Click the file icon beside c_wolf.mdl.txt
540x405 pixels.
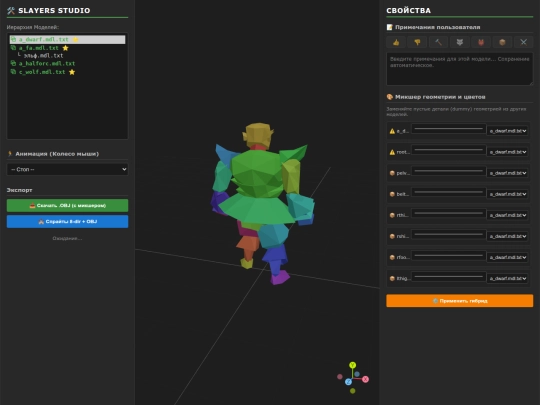click(13, 72)
